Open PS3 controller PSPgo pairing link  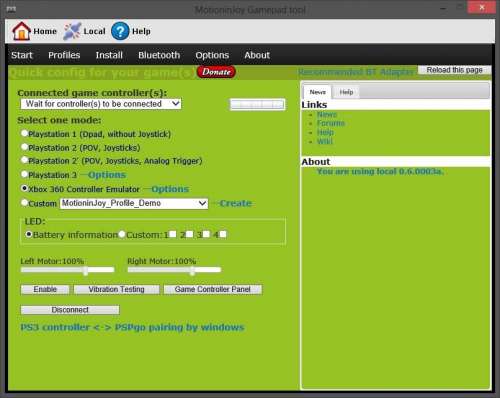[132, 327]
